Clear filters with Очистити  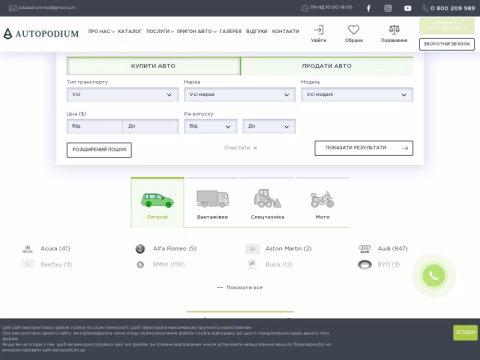tap(240, 148)
